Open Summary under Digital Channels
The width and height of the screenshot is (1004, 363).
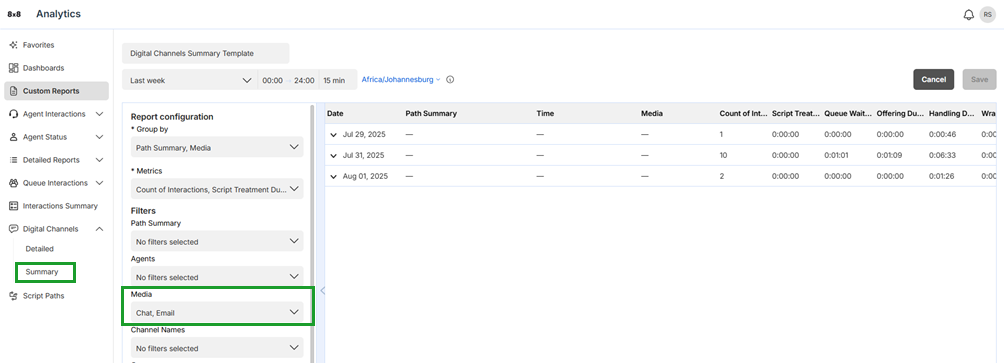pyautogui.click(x=42, y=272)
